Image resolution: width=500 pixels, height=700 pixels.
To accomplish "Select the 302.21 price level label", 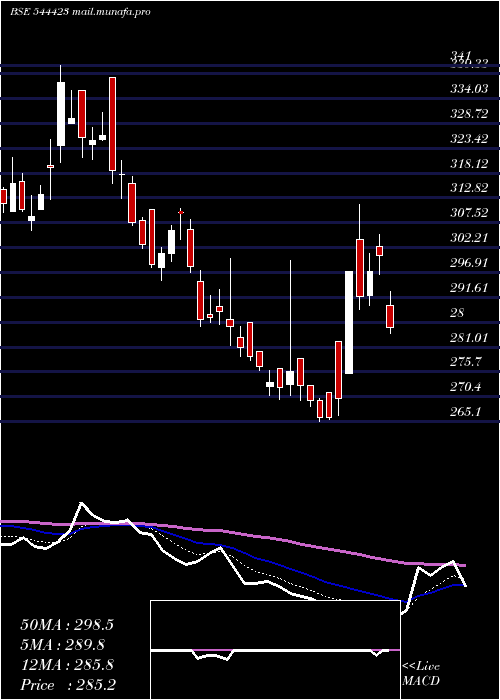I will 469,238.
